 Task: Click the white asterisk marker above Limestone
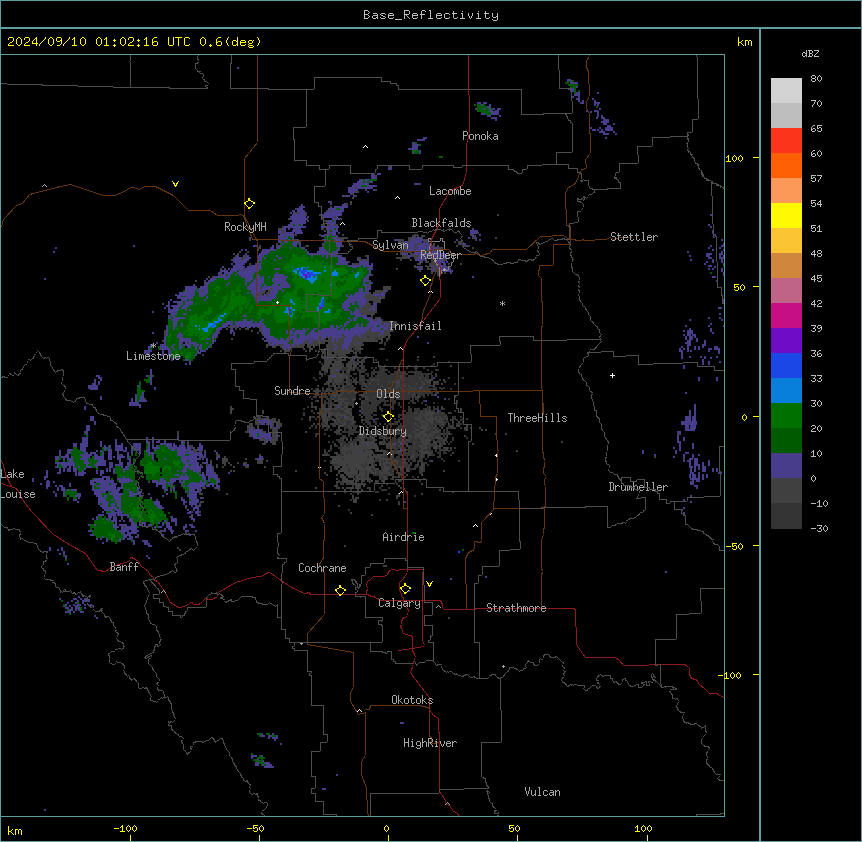pos(153,346)
